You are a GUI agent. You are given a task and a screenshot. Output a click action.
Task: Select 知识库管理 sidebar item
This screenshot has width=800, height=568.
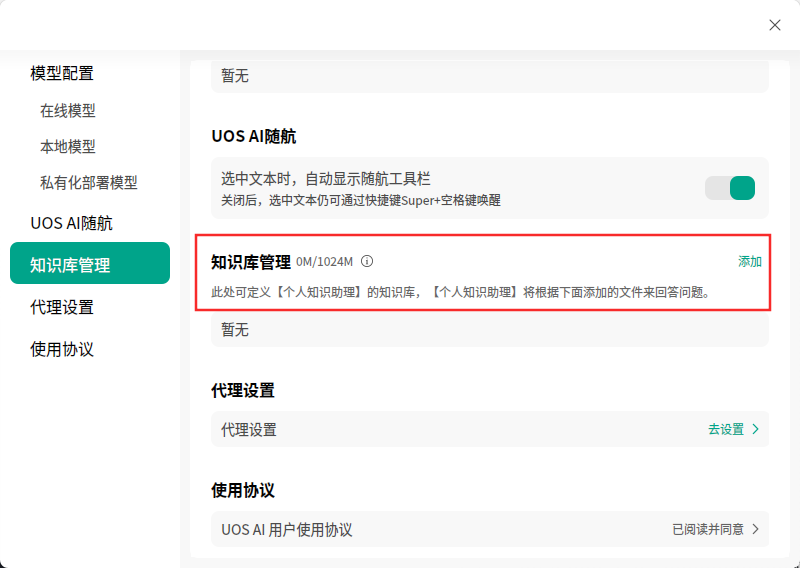tap(90, 263)
